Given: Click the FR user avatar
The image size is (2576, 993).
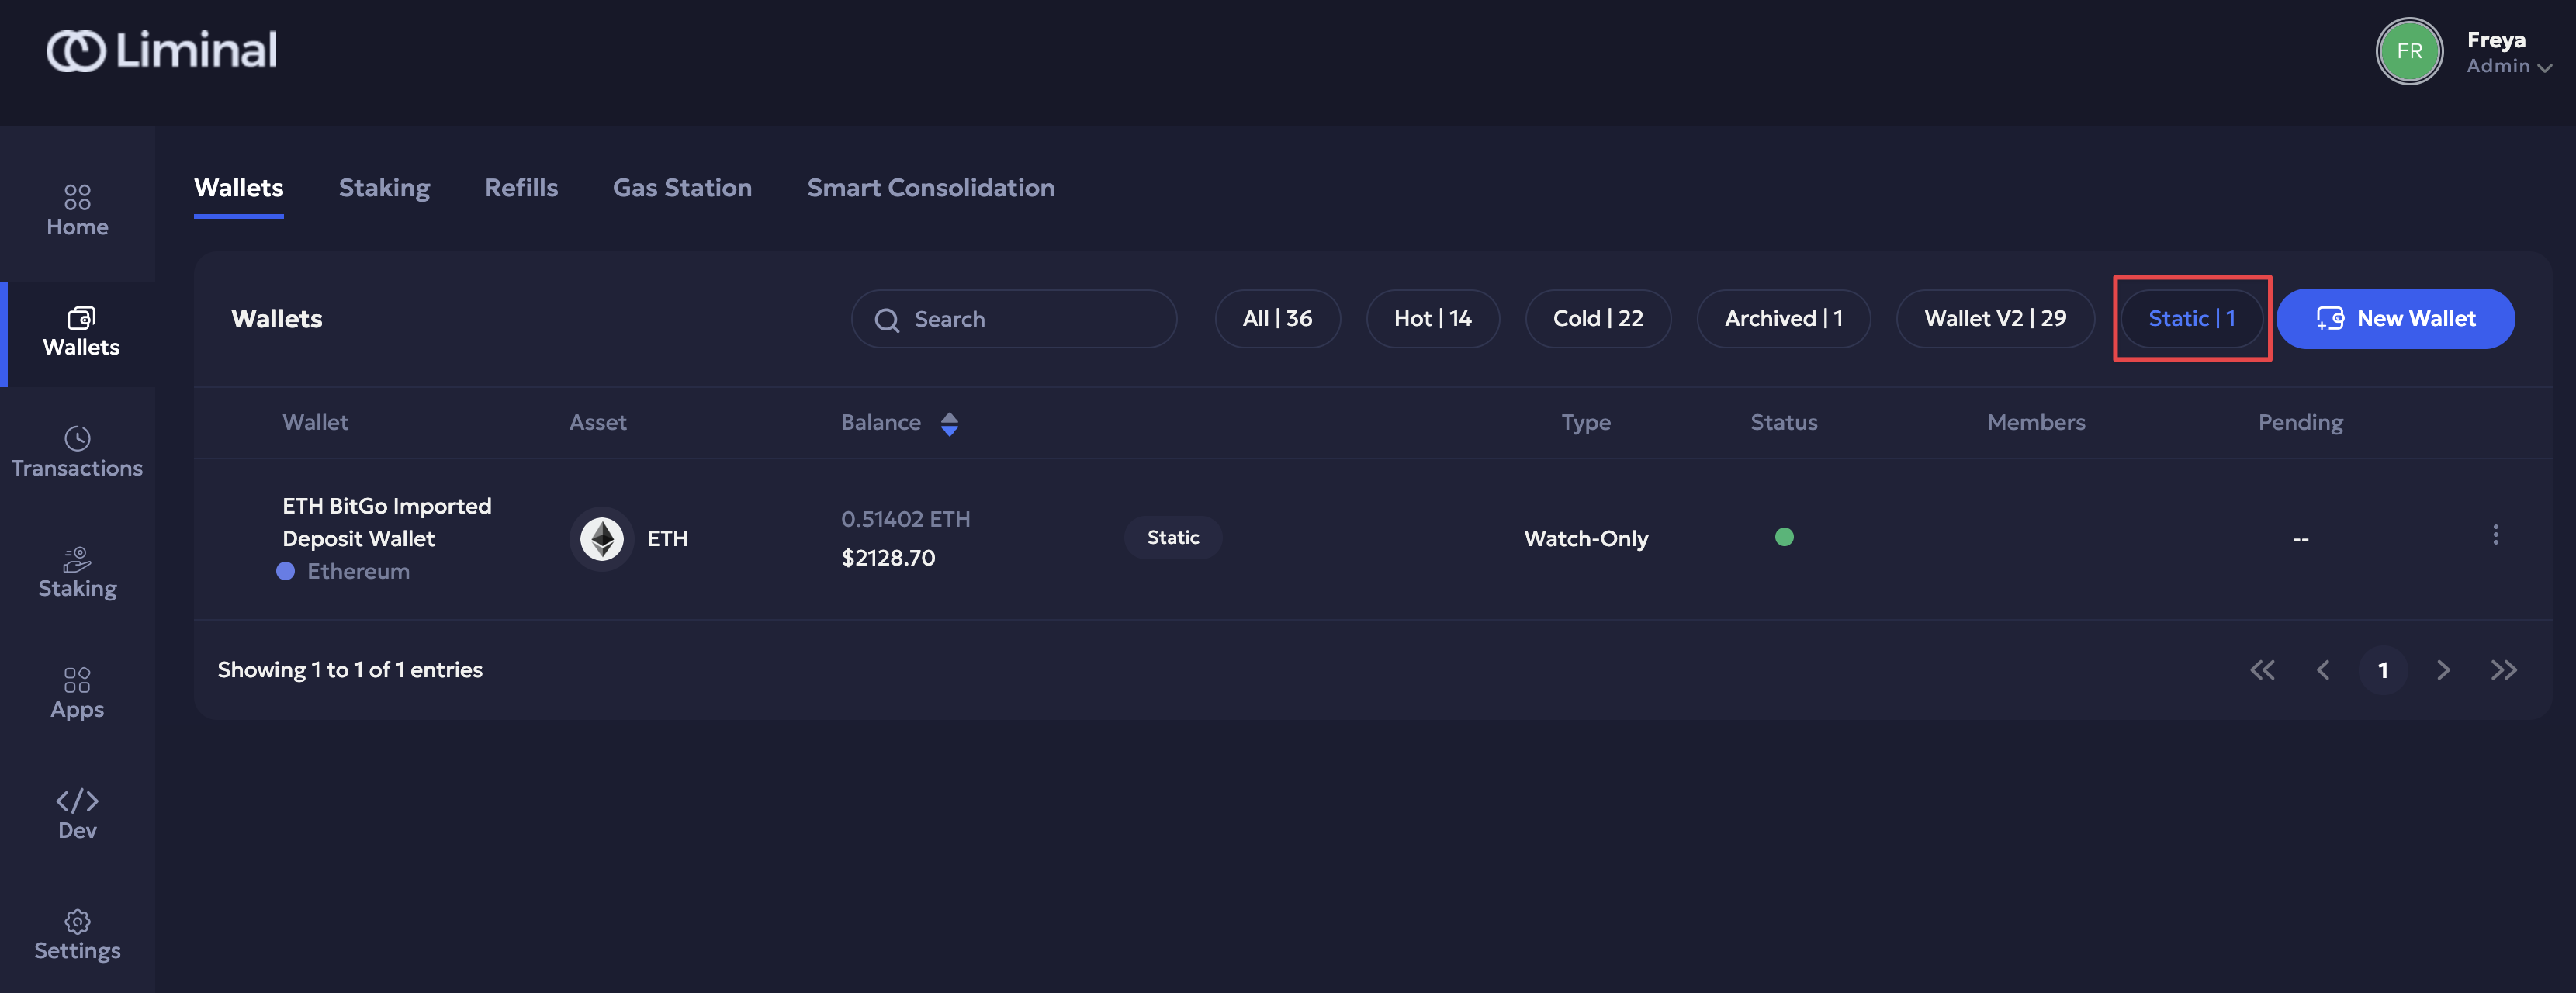Looking at the screenshot, I should click(2409, 51).
